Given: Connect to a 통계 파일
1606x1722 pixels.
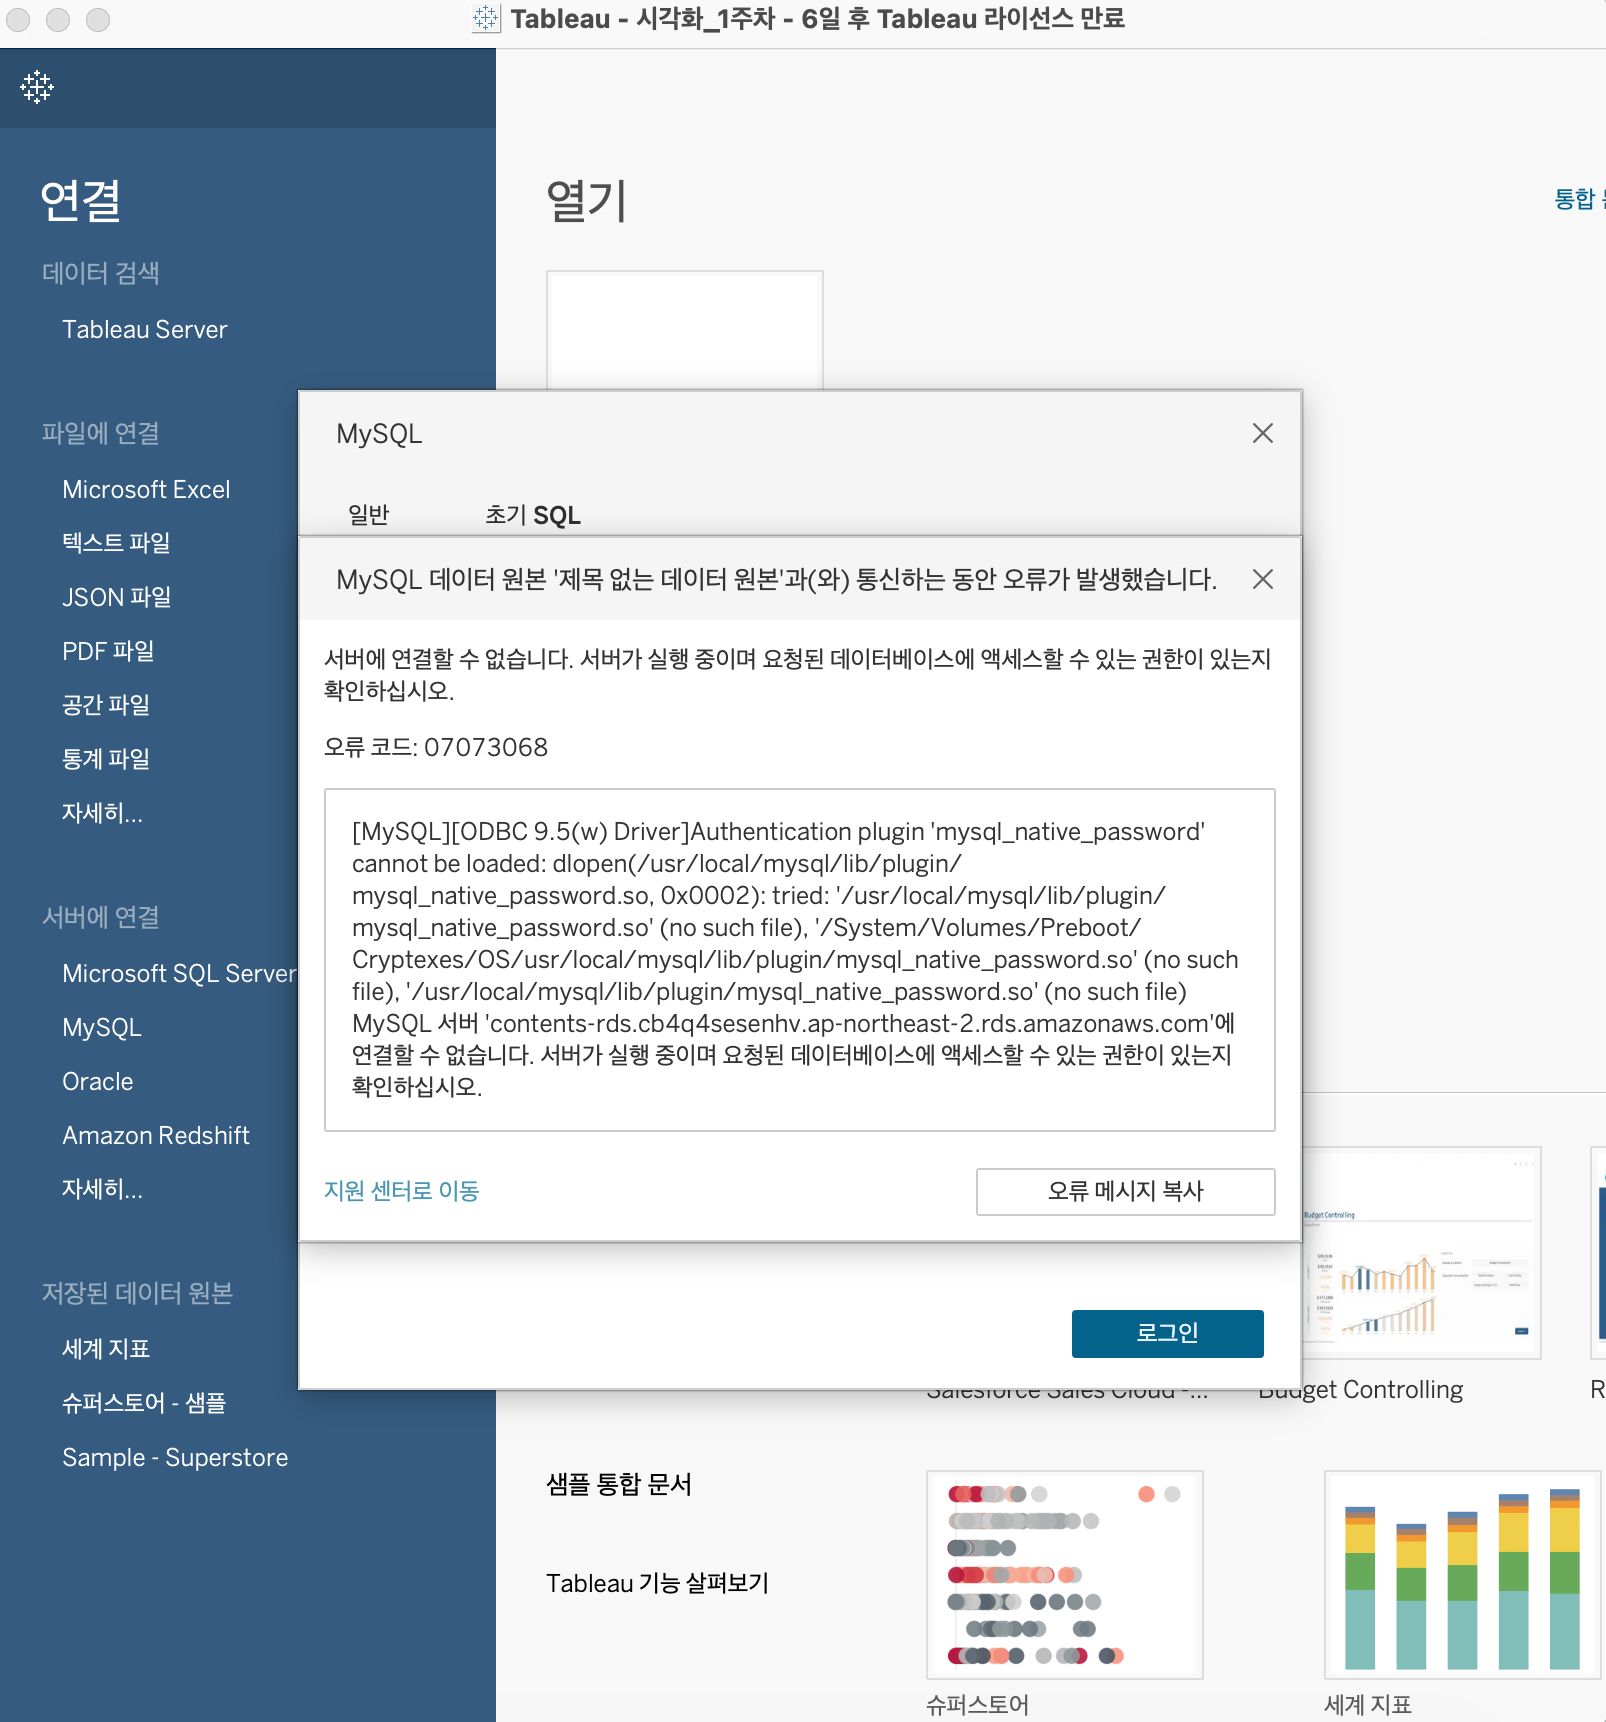Looking at the screenshot, I should [106, 759].
